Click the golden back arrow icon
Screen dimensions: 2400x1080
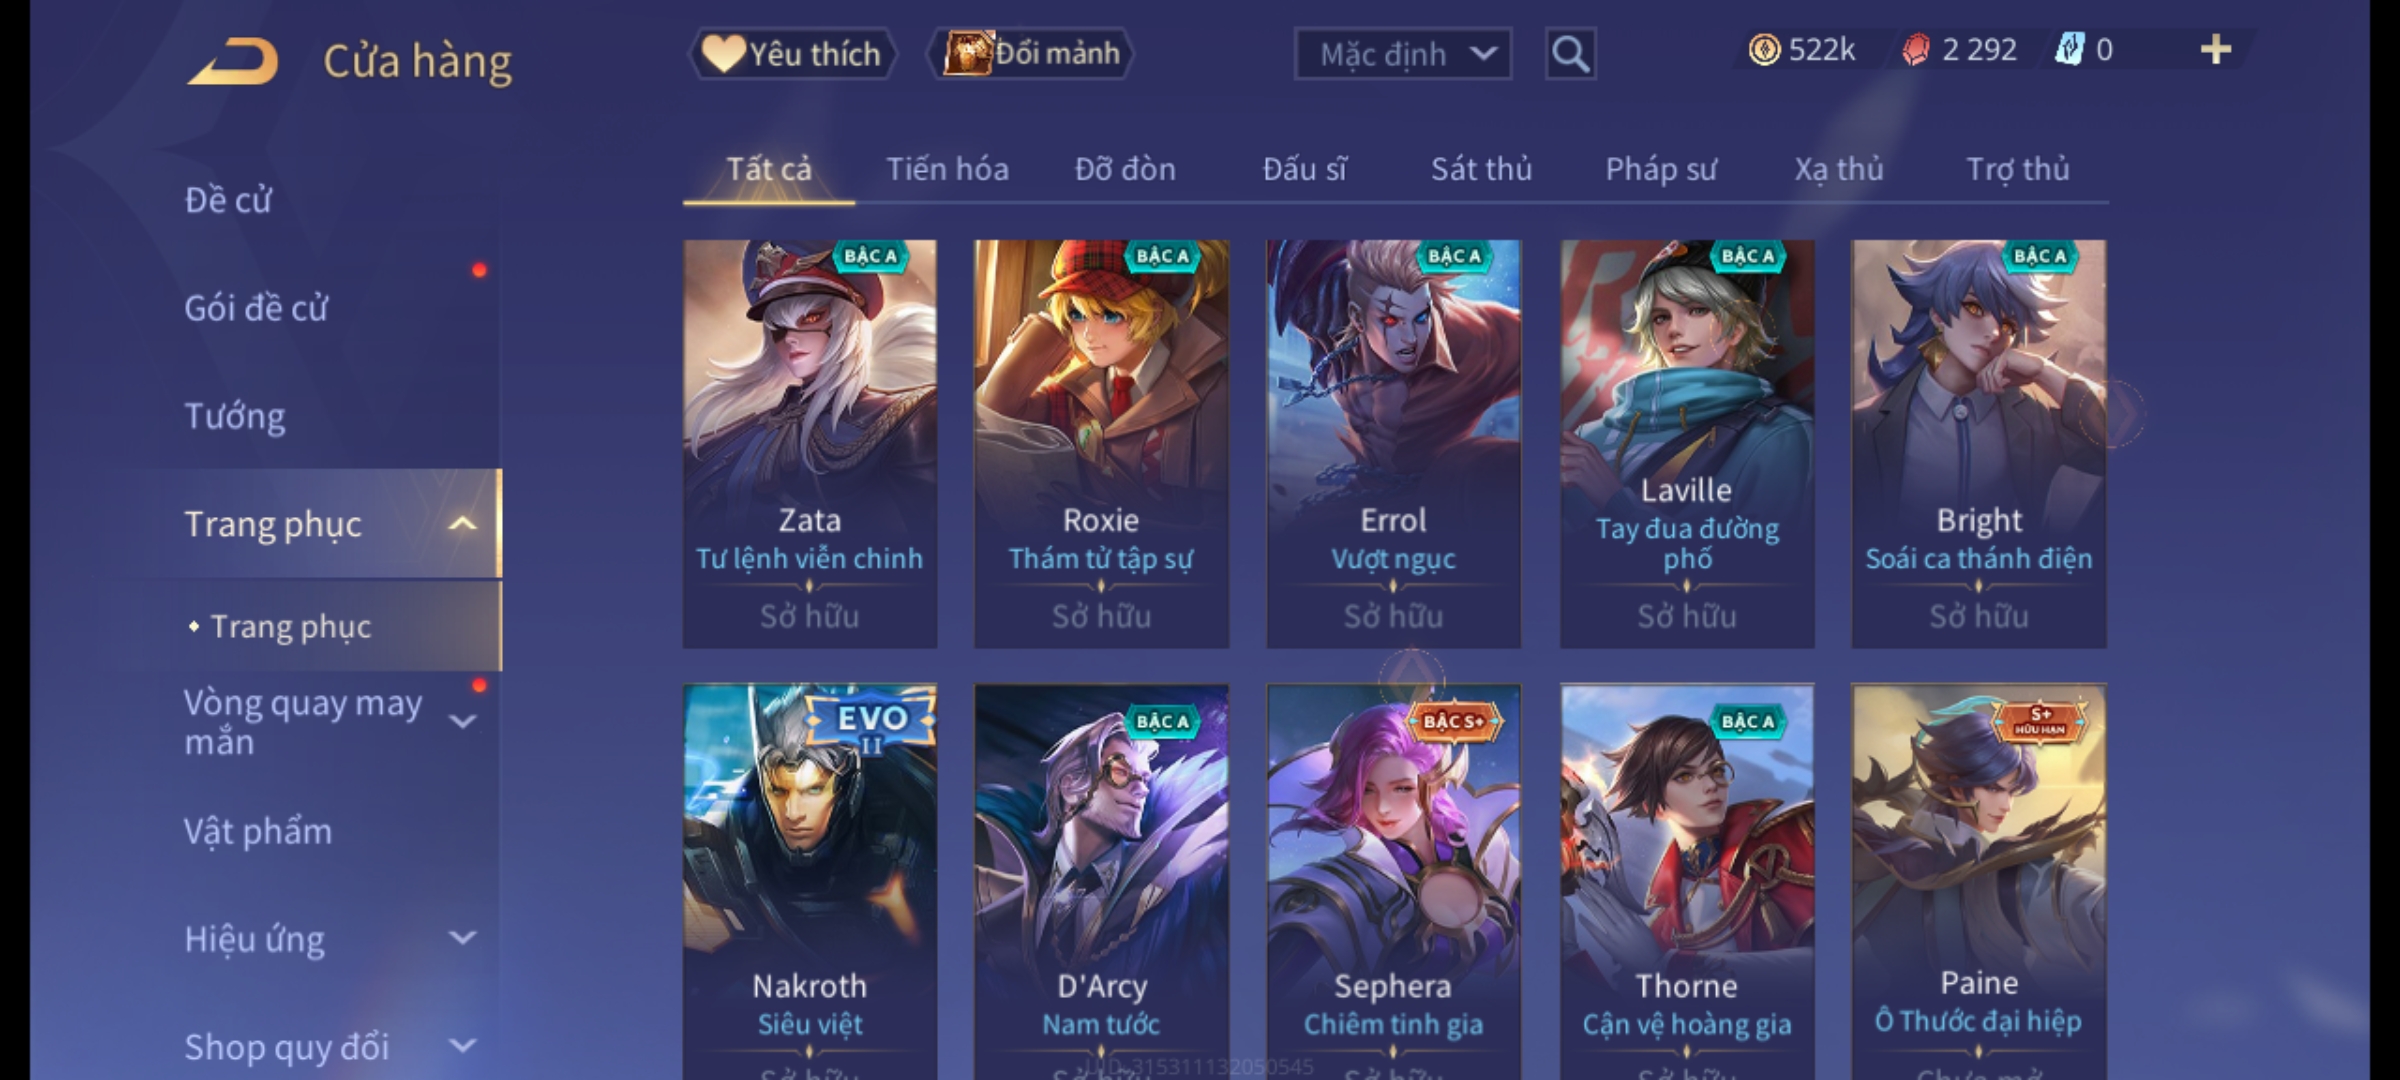(232, 61)
